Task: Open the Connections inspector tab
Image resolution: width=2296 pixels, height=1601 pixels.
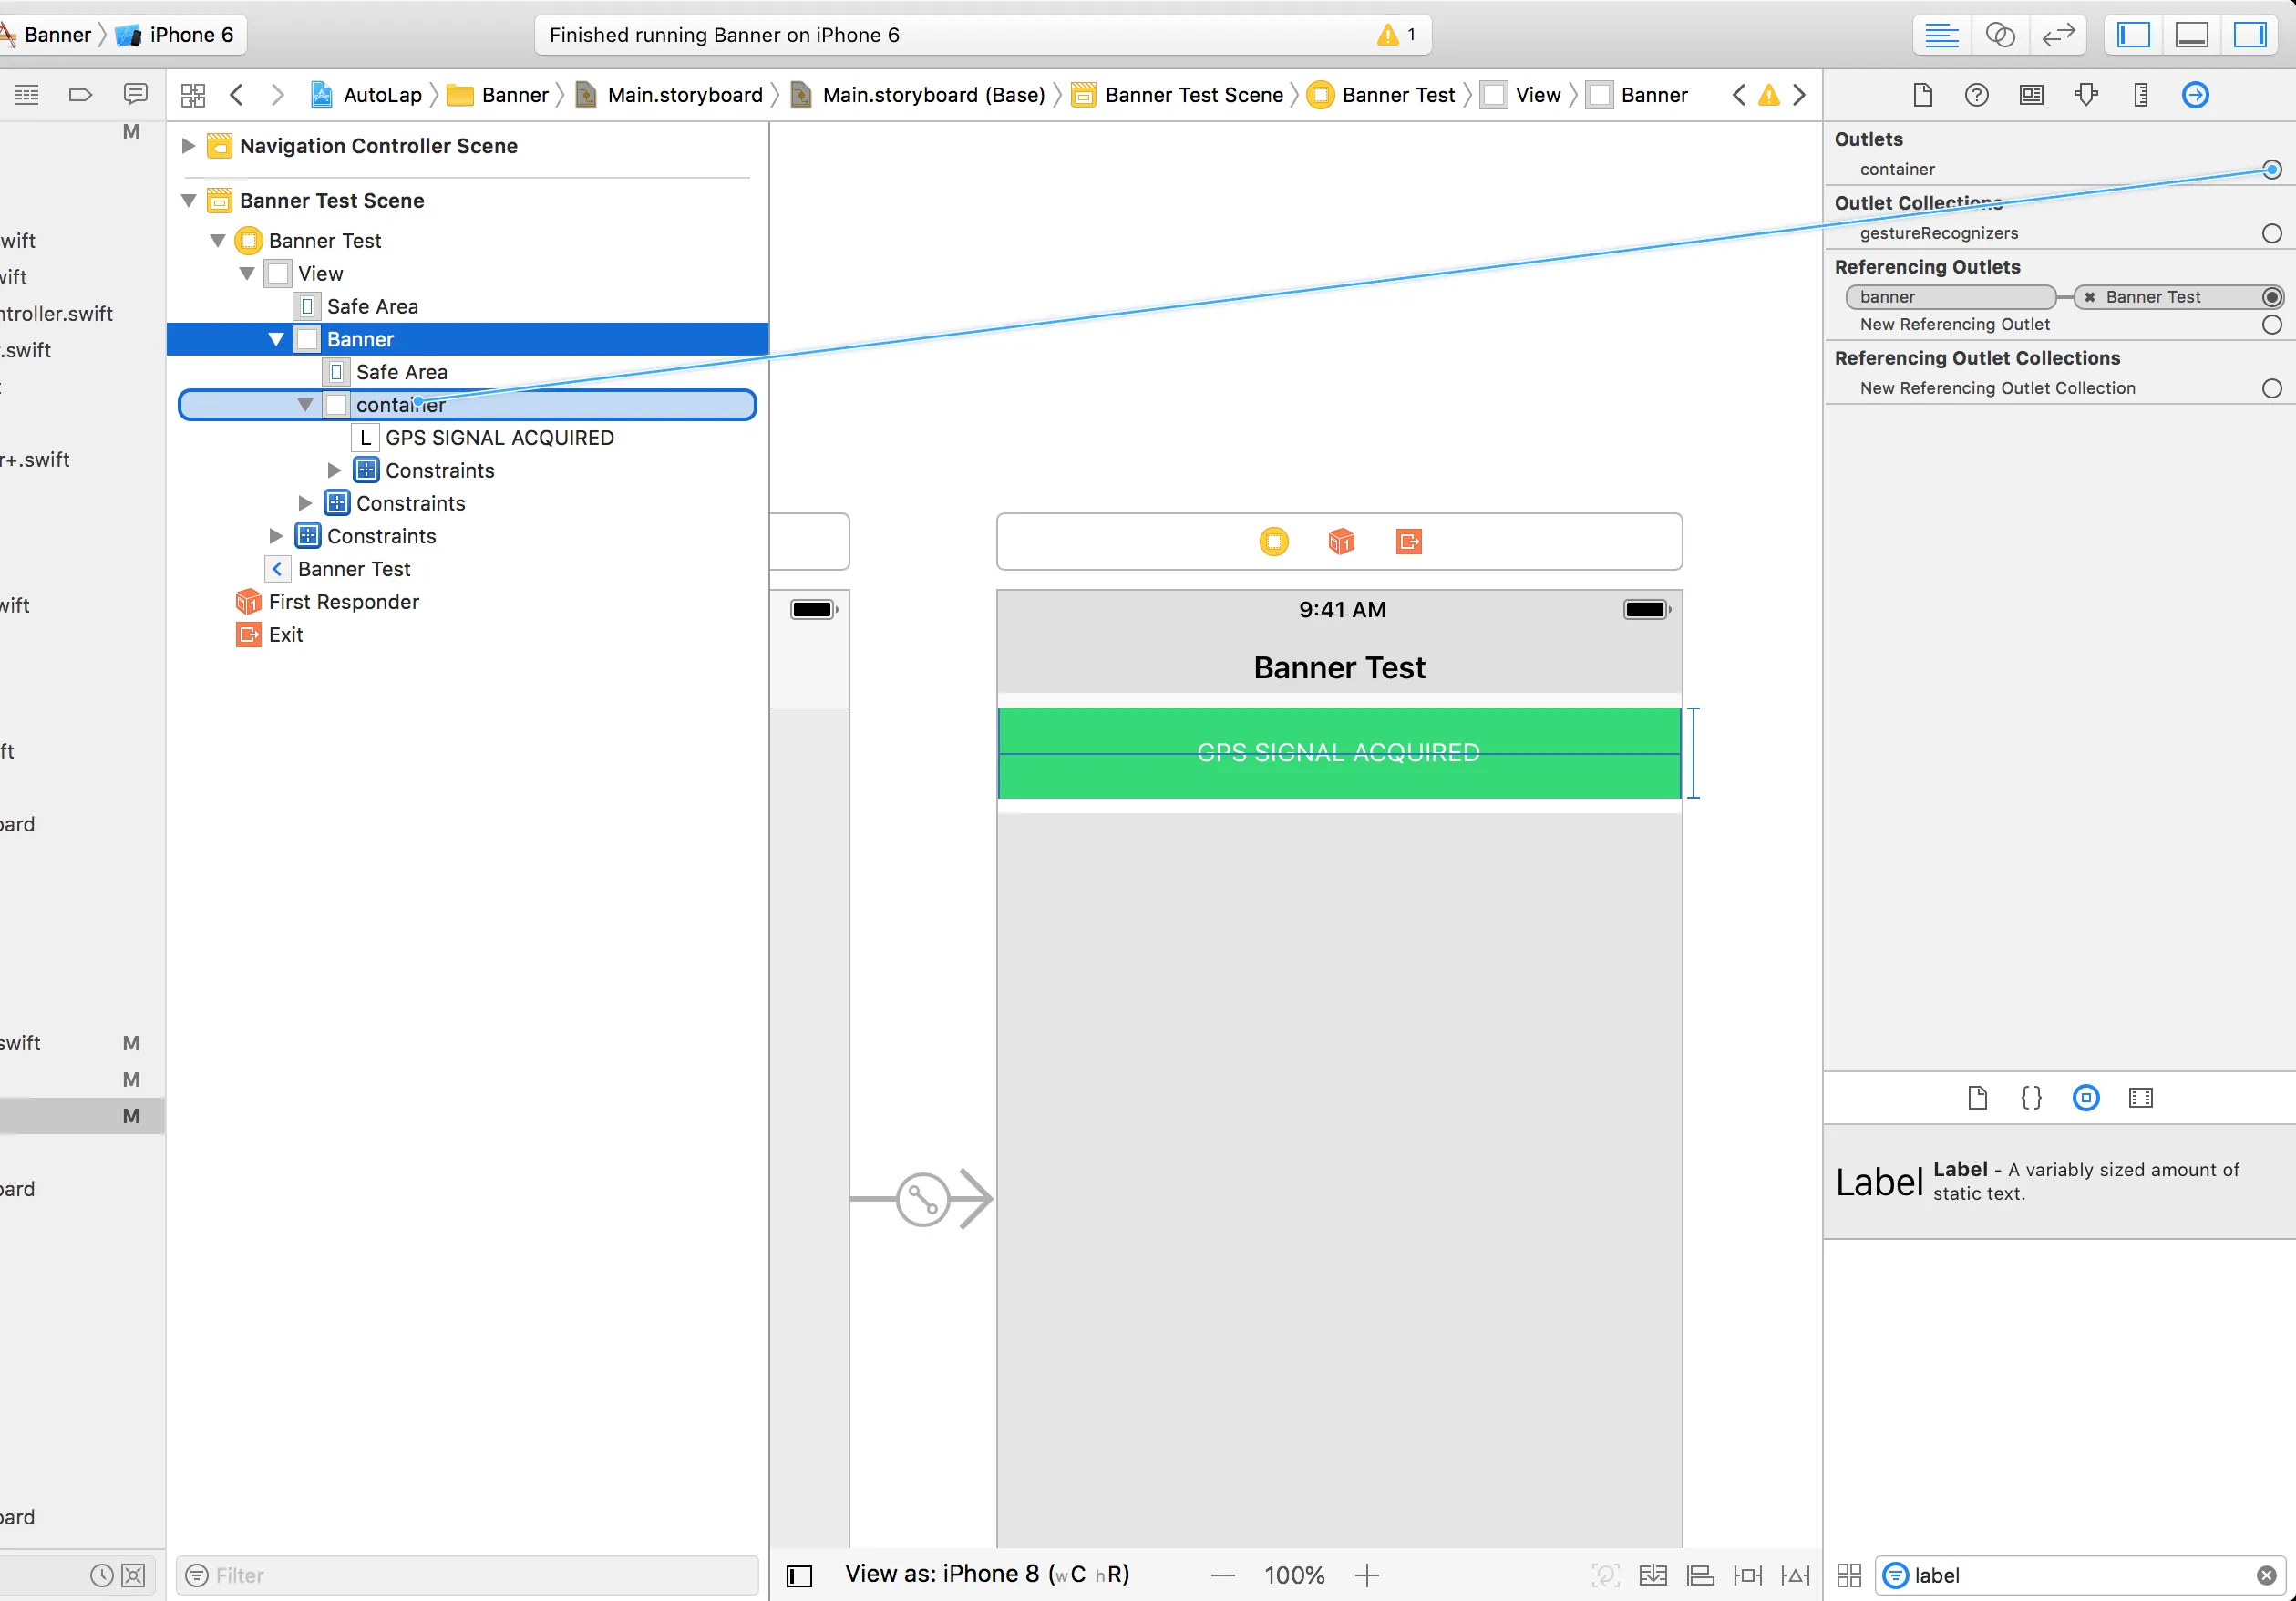Action: [x=2194, y=95]
